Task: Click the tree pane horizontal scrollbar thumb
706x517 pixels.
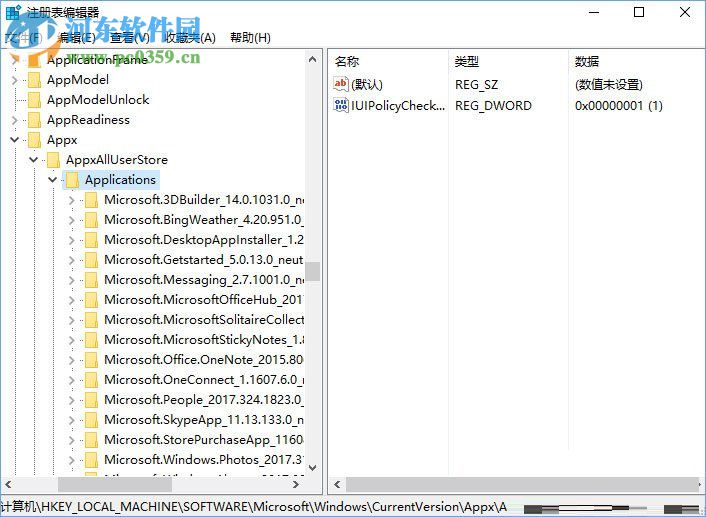Action: tap(115, 485)
